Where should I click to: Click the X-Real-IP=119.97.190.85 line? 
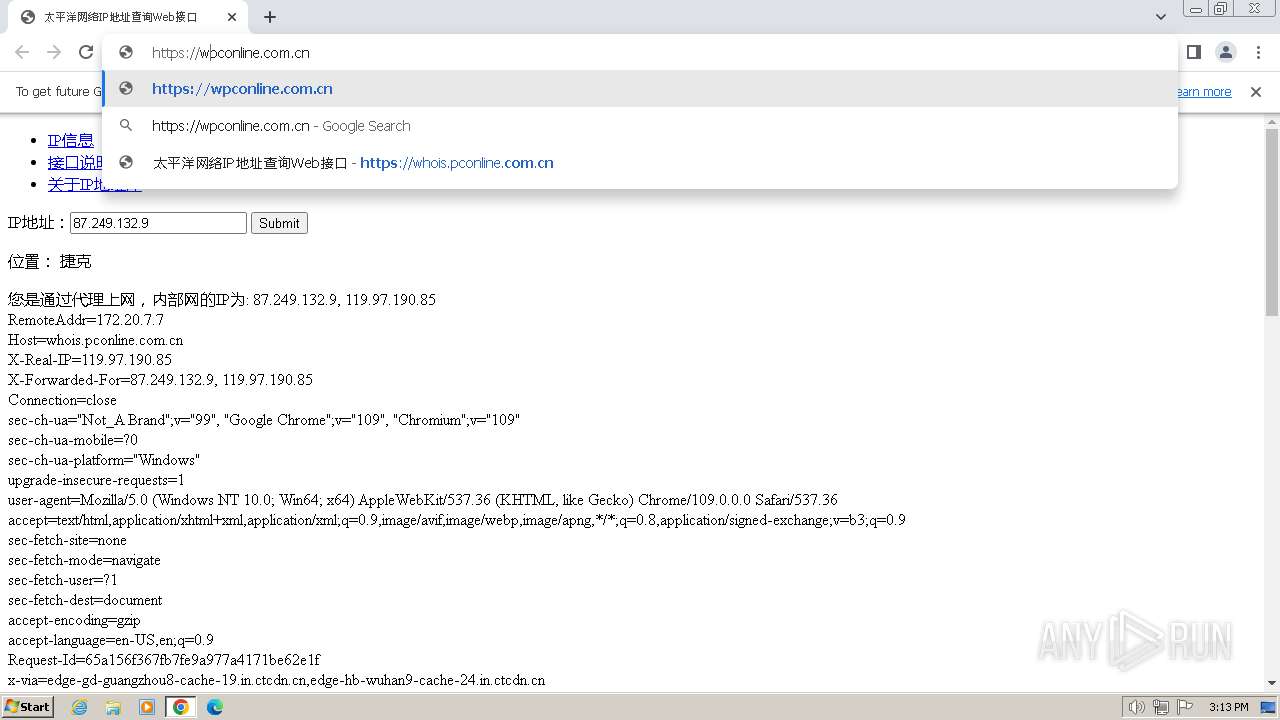pyautogui.click(x=90, y=360)
